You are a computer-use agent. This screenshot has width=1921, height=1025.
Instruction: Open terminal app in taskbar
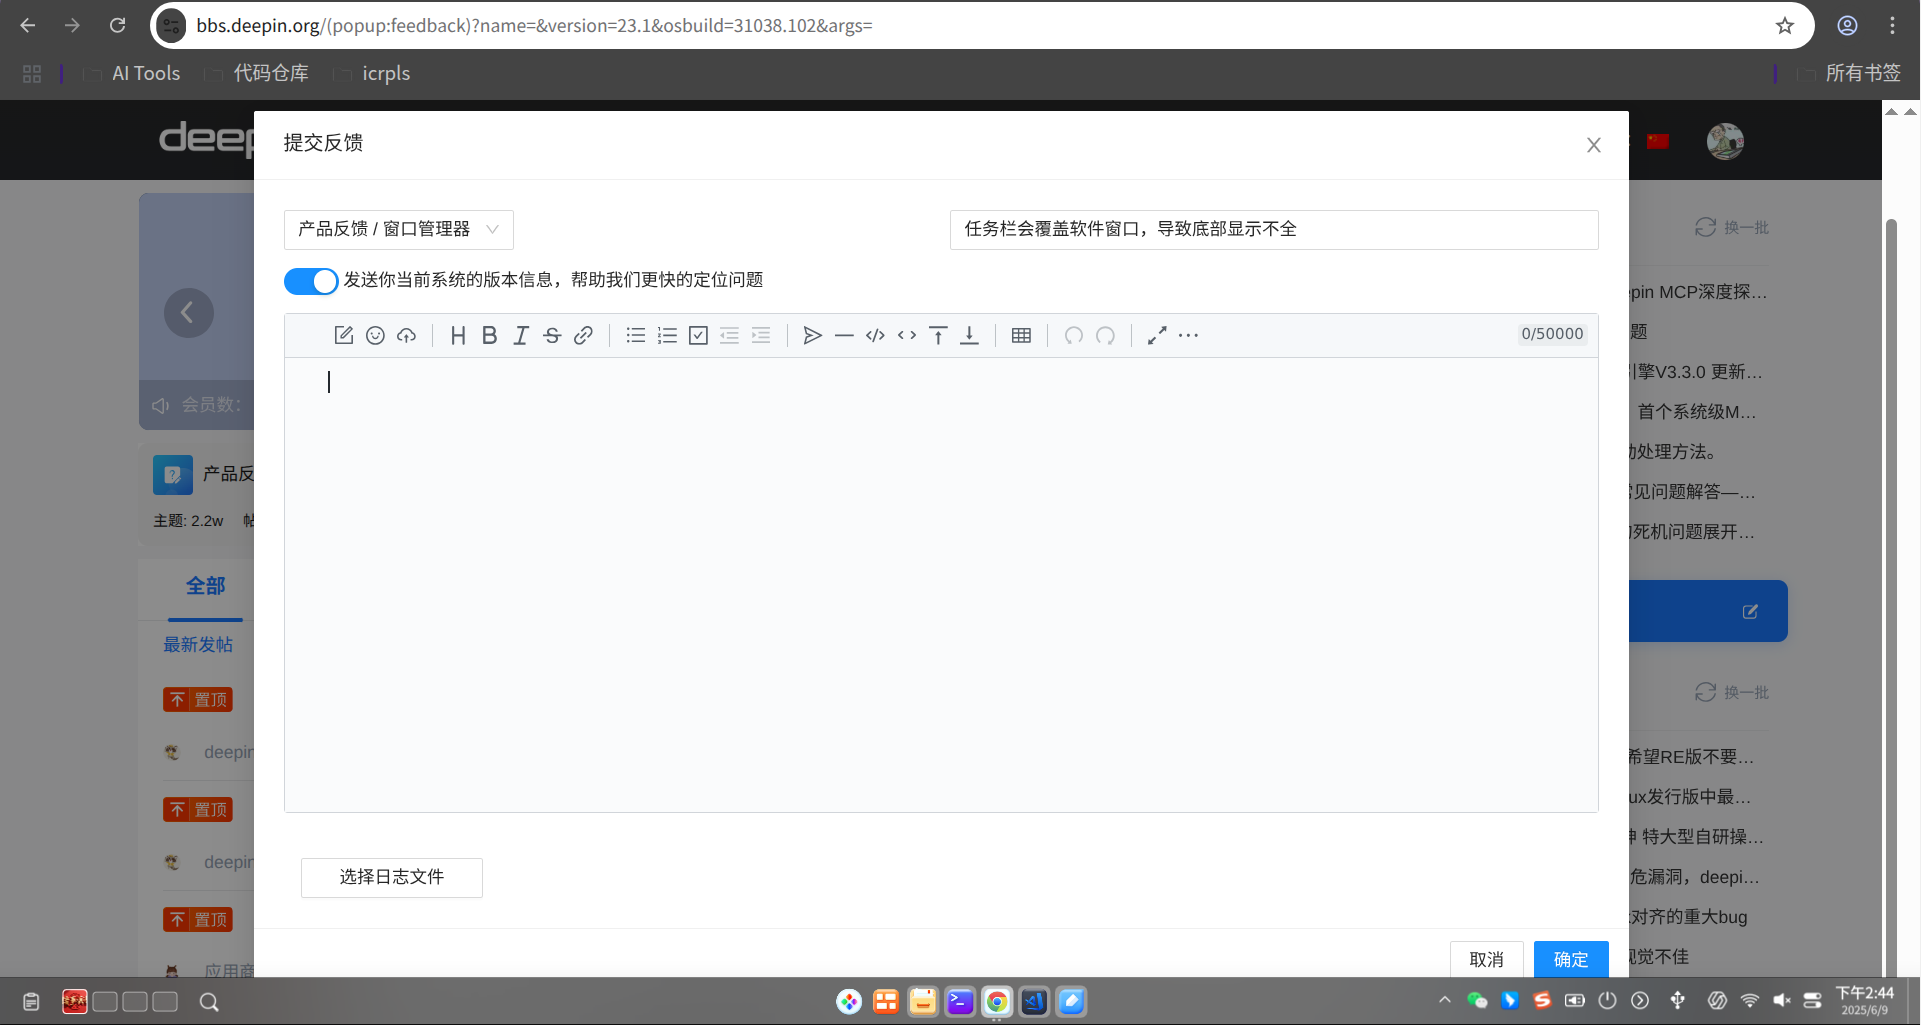point(960,1002)
